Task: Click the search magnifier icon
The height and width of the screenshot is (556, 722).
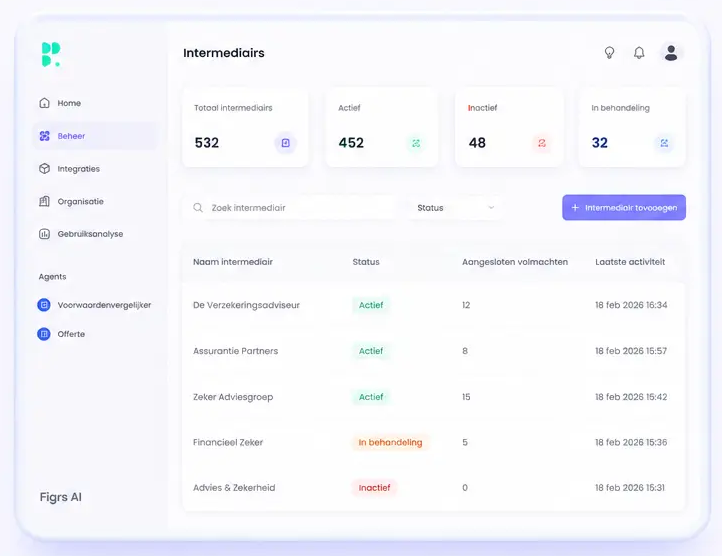Action: tap(198, 208)
